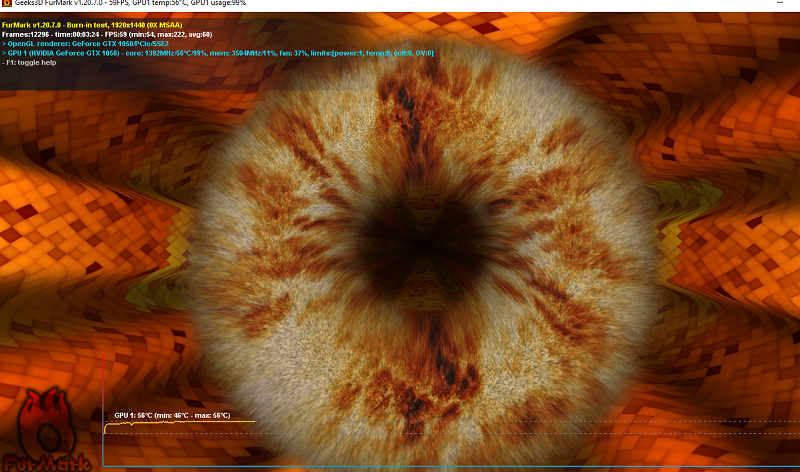Screen dimensions: 800x472
Task: Click the 'FurMark v1.20.7.0 - Burn-in test' line
Action: pos(92,25)
